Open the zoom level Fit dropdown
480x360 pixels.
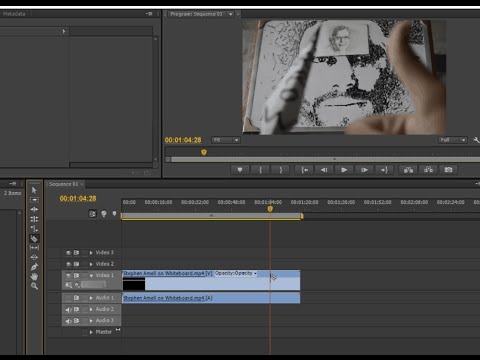[226, 140]
